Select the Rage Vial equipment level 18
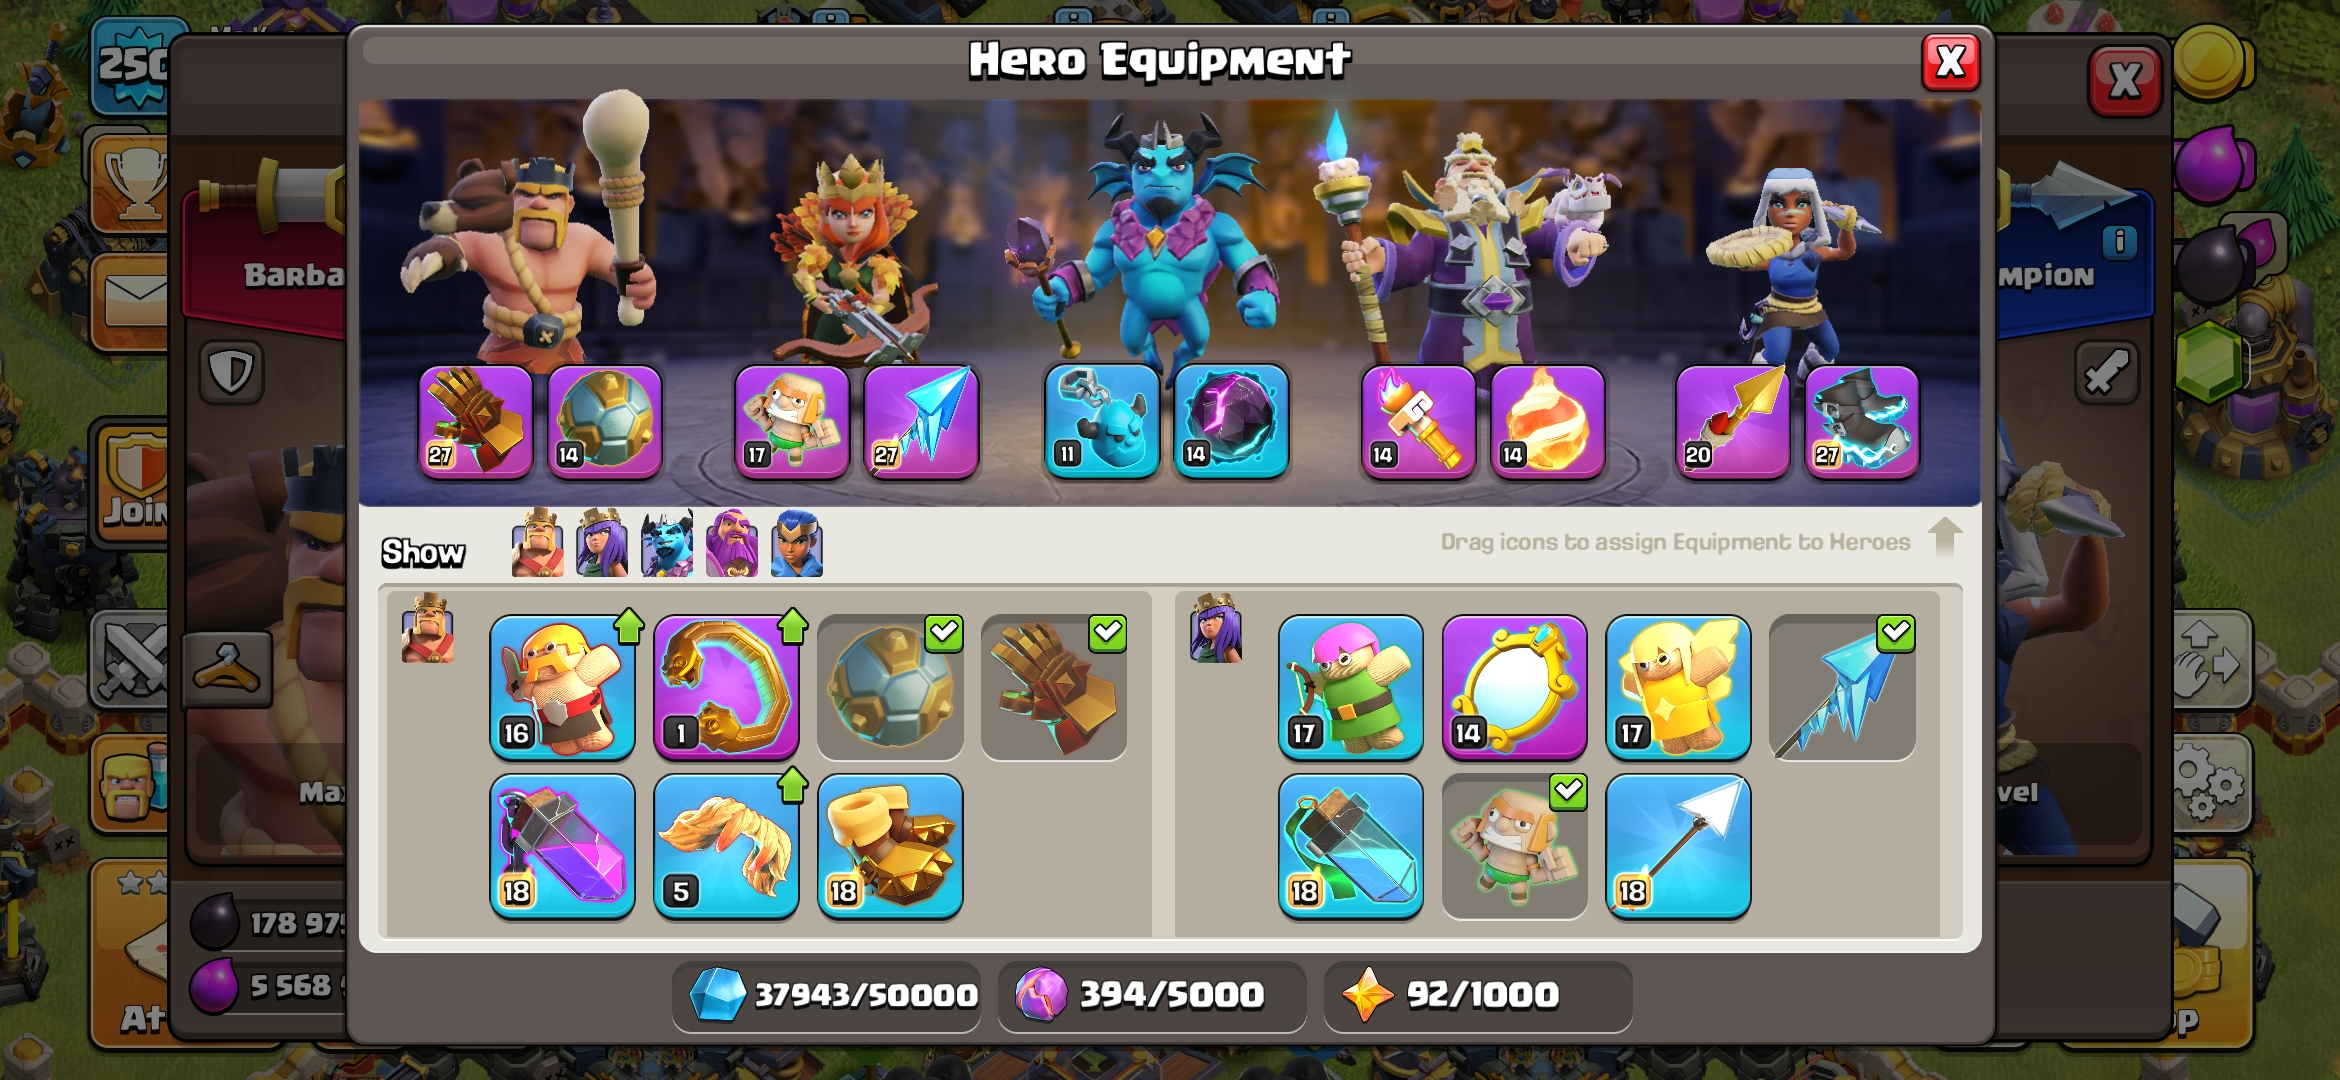 click(562, 846)
